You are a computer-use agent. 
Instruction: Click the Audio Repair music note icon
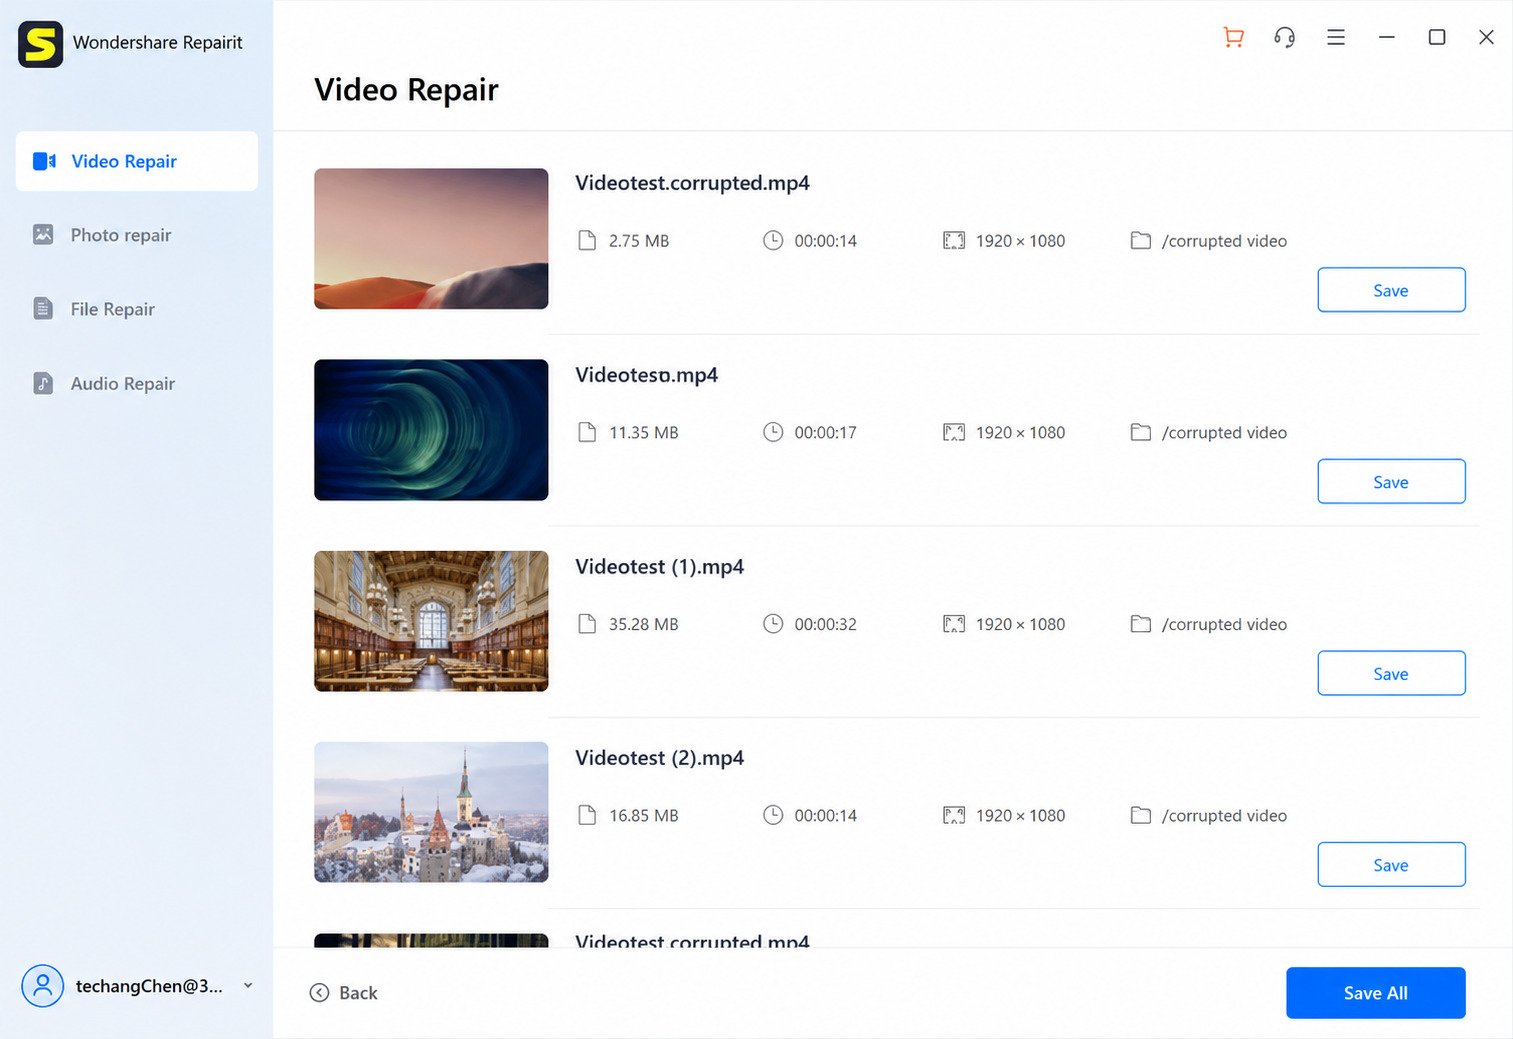[43, 383]
